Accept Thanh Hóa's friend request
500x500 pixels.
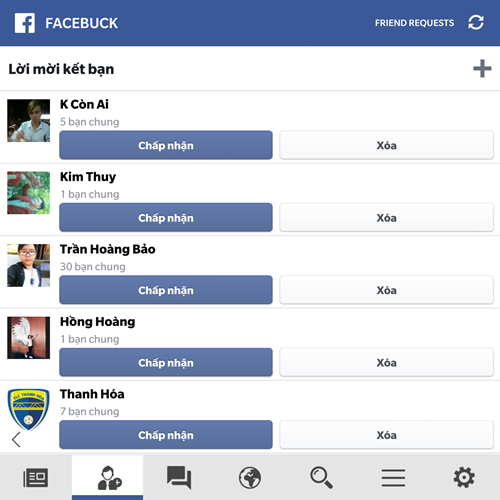(x=166, y=435)
